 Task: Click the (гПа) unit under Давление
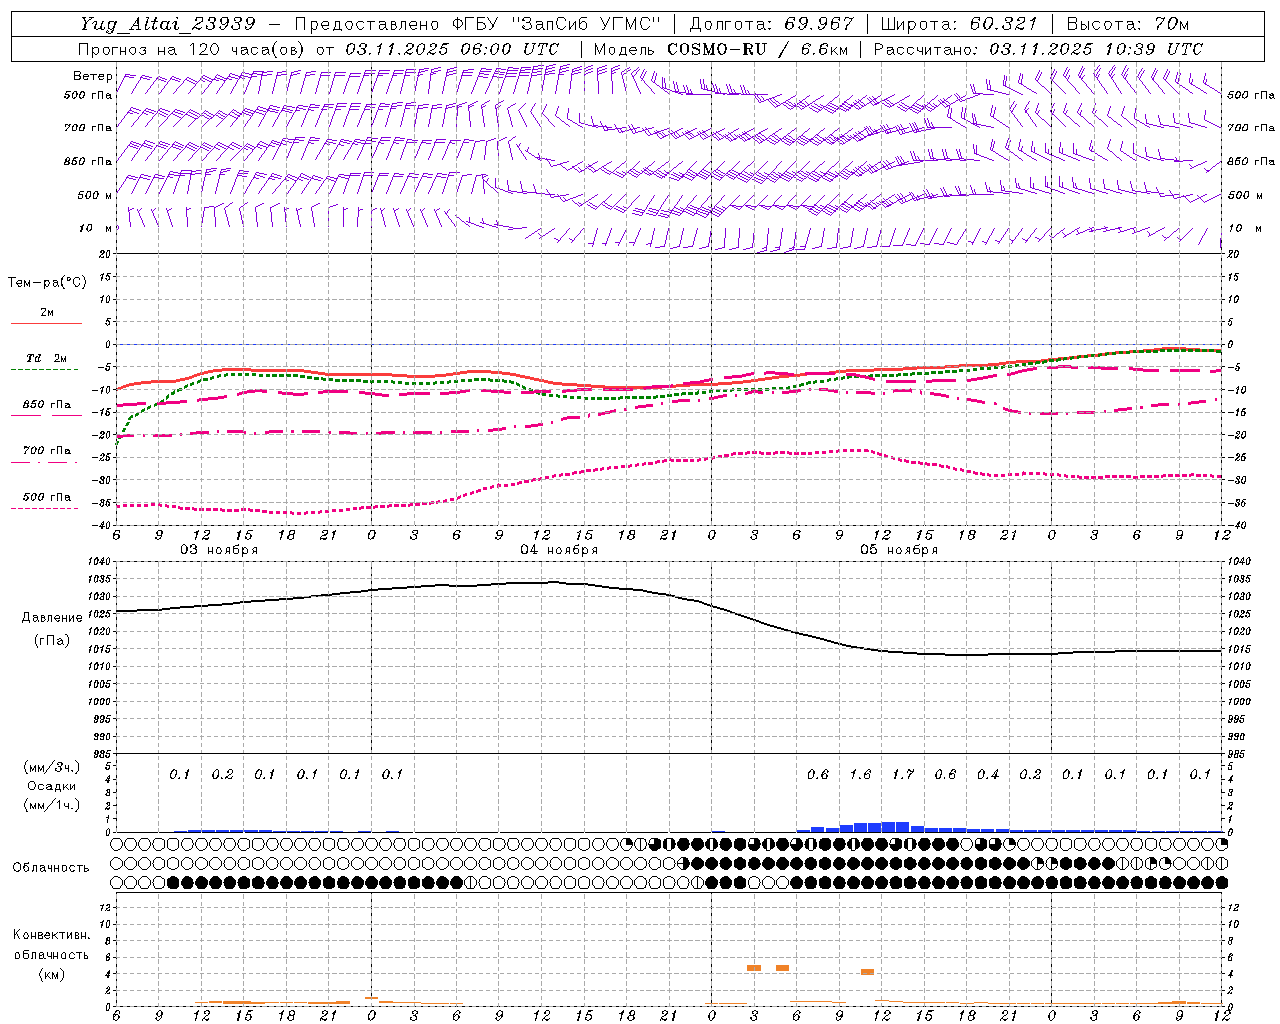52,640
